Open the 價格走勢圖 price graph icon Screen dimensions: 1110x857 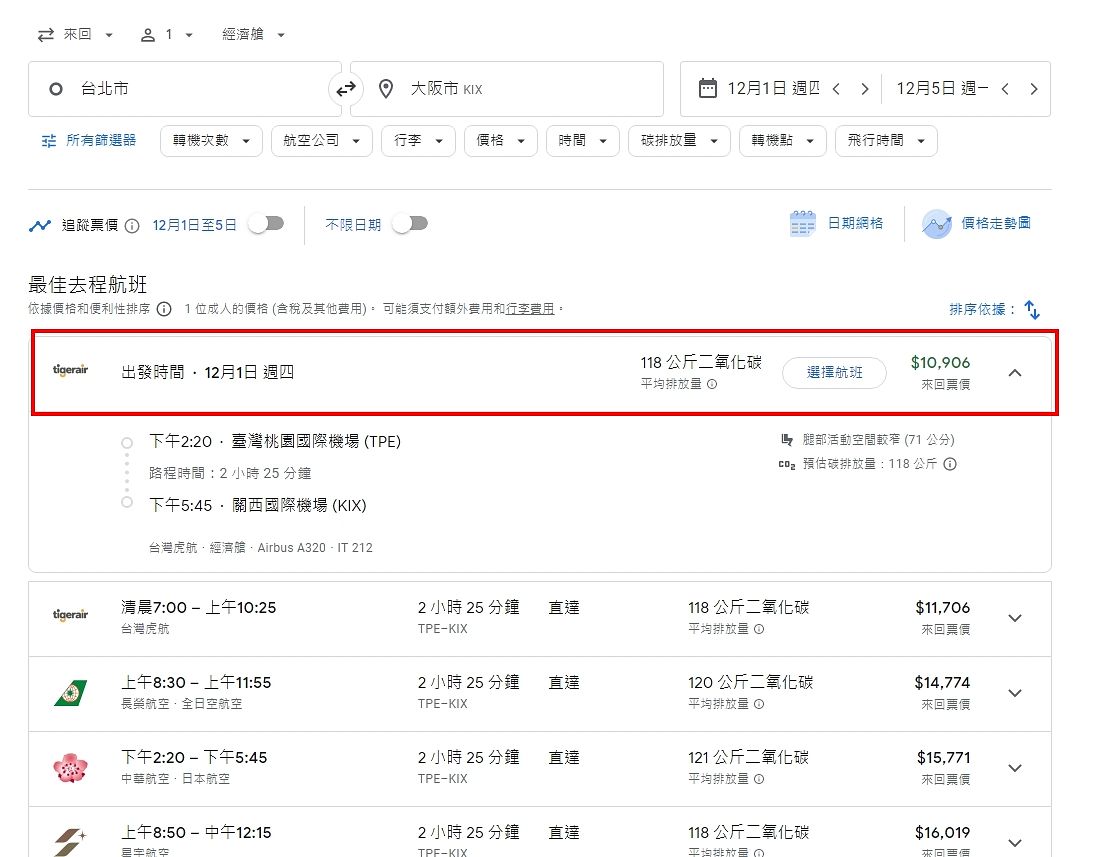pos(937,224)
